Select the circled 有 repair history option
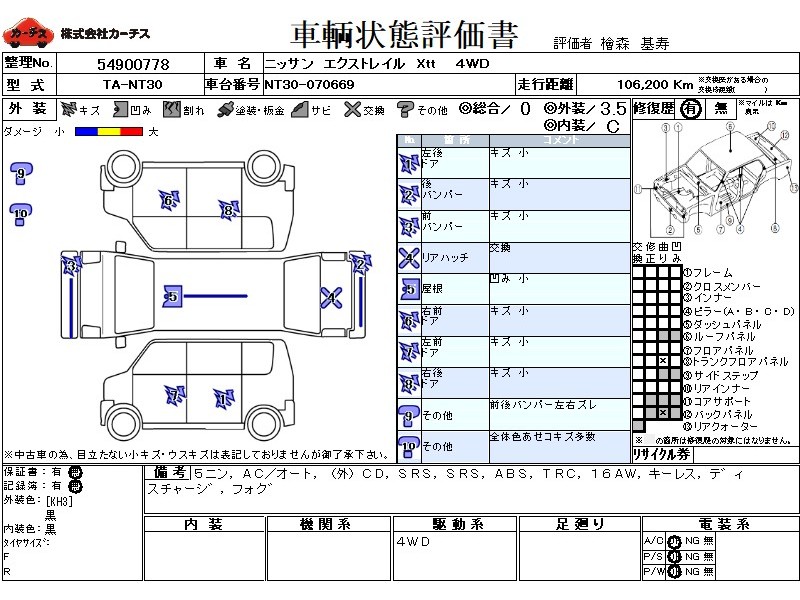800x600 pixels. (690, 109)
